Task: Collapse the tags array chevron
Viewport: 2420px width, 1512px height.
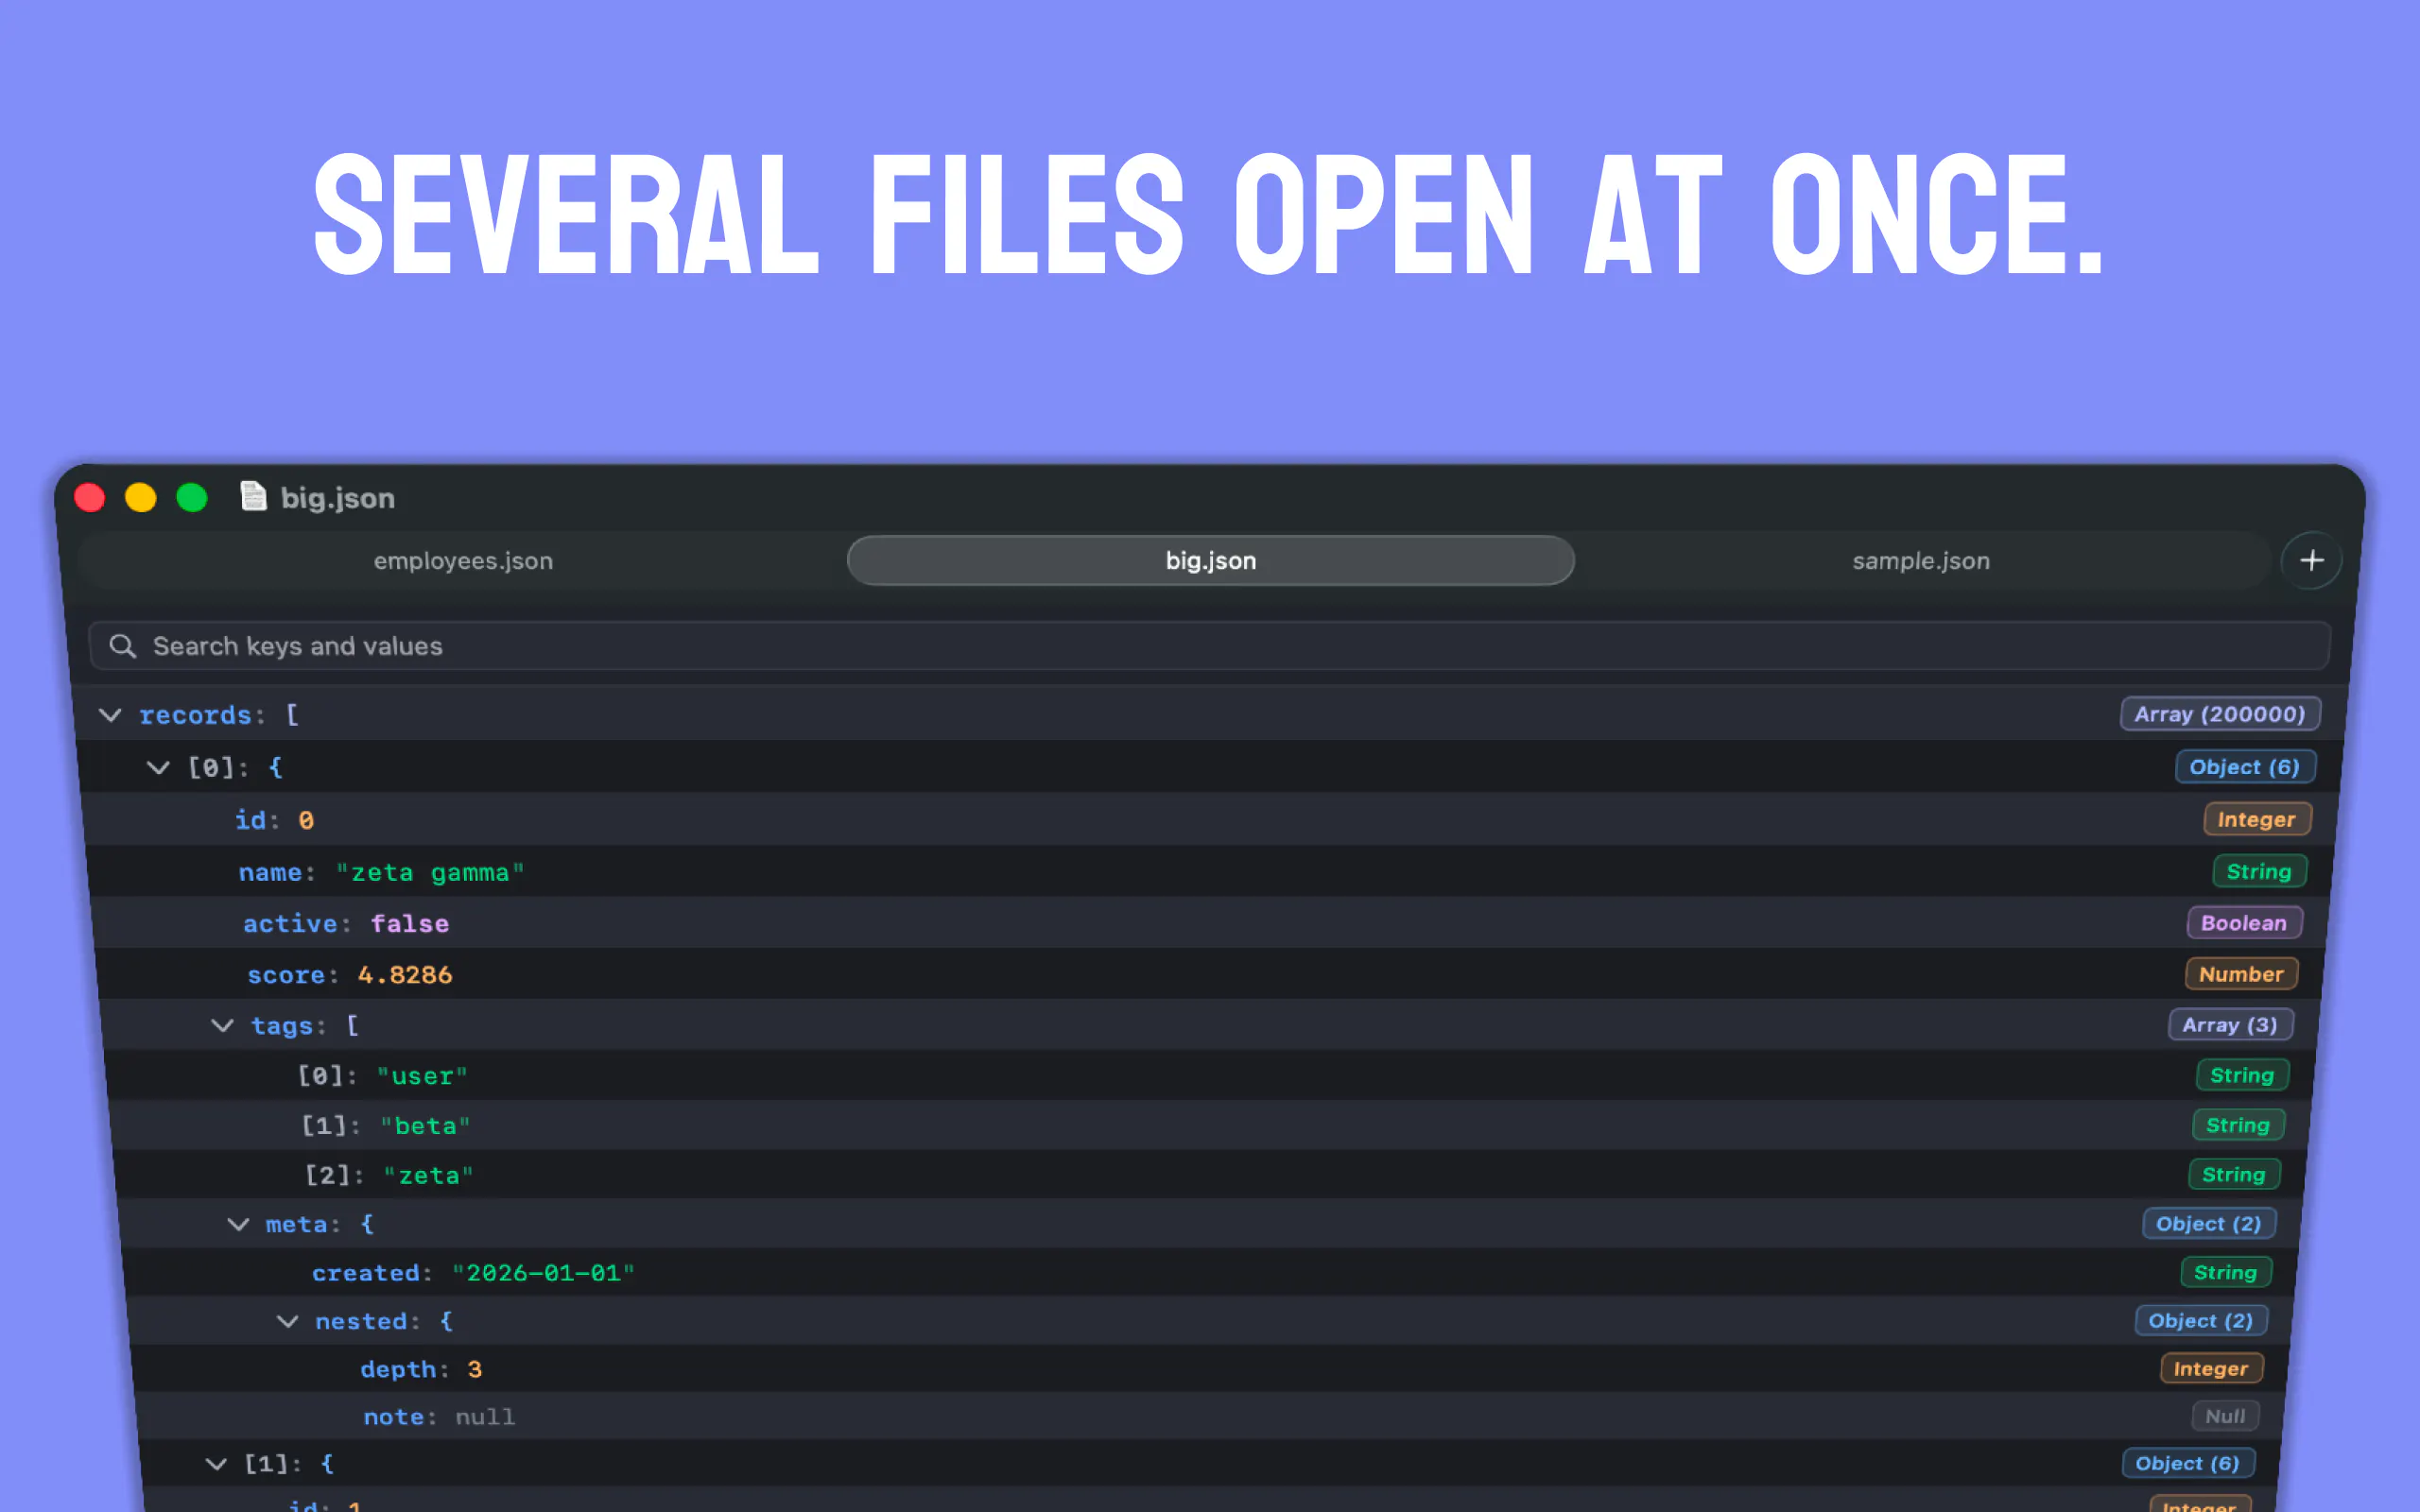Action: 222,1026
